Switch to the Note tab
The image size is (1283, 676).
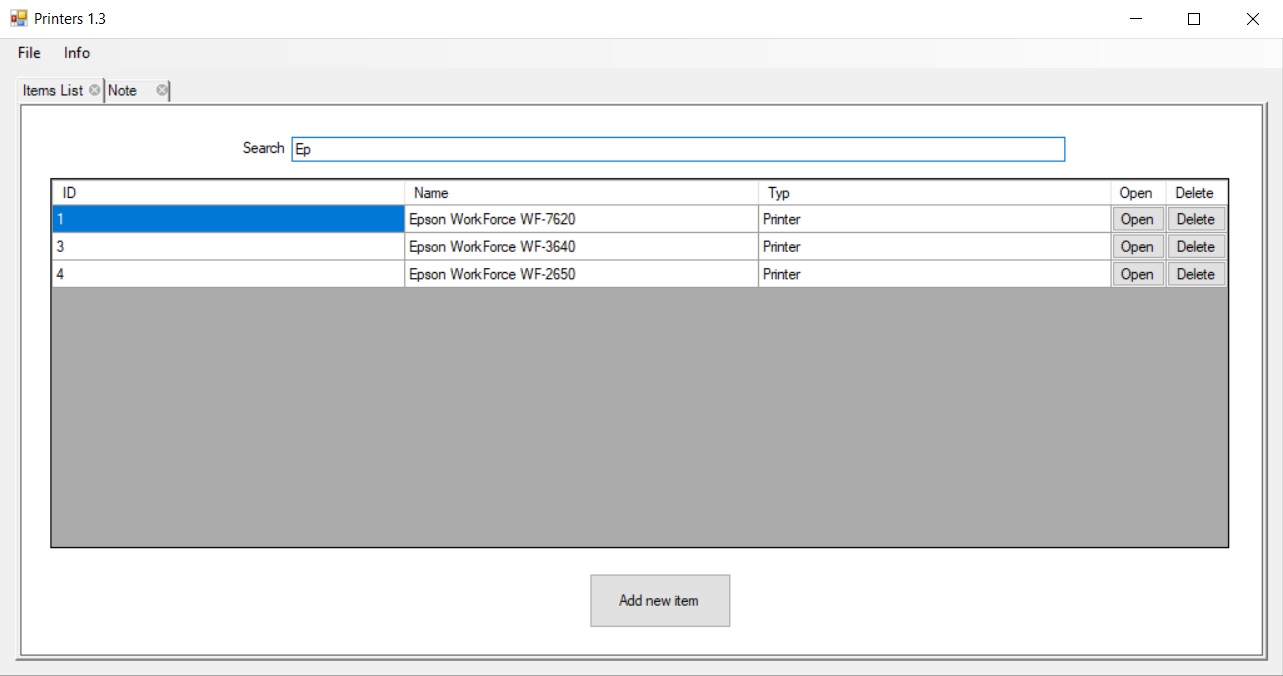tap(123, 90)
